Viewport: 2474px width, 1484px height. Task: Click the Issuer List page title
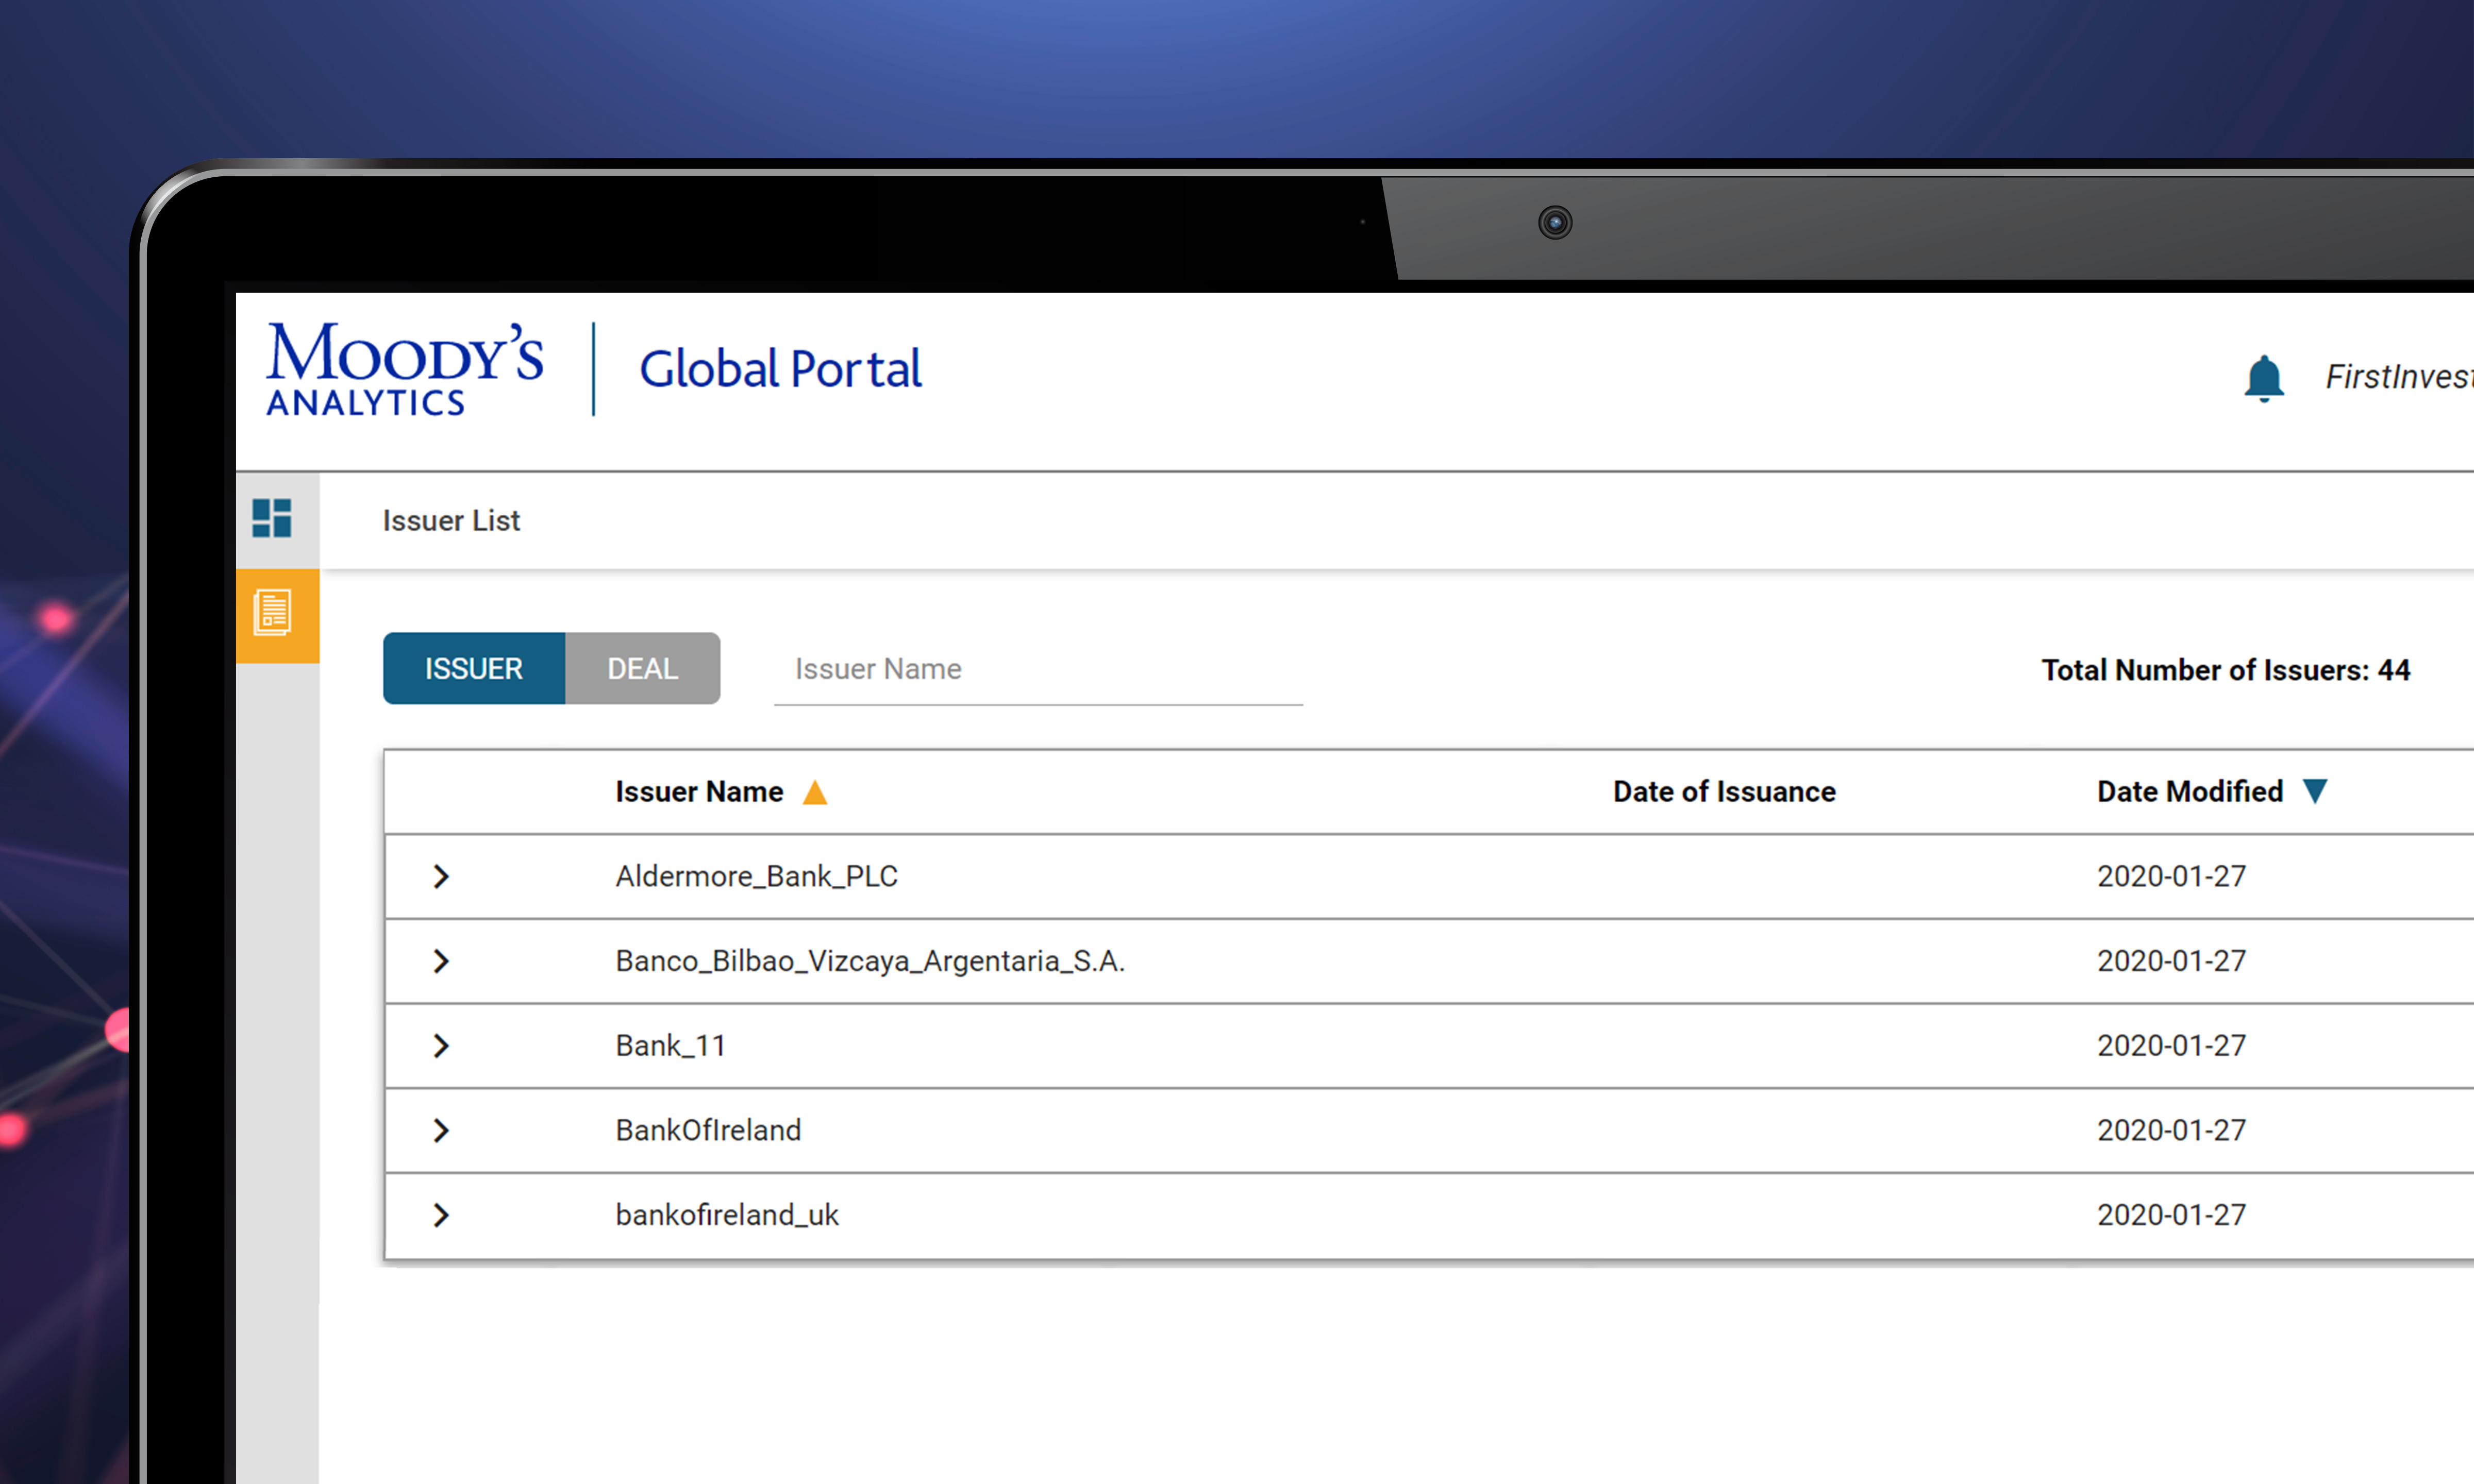tap(451, 520)
